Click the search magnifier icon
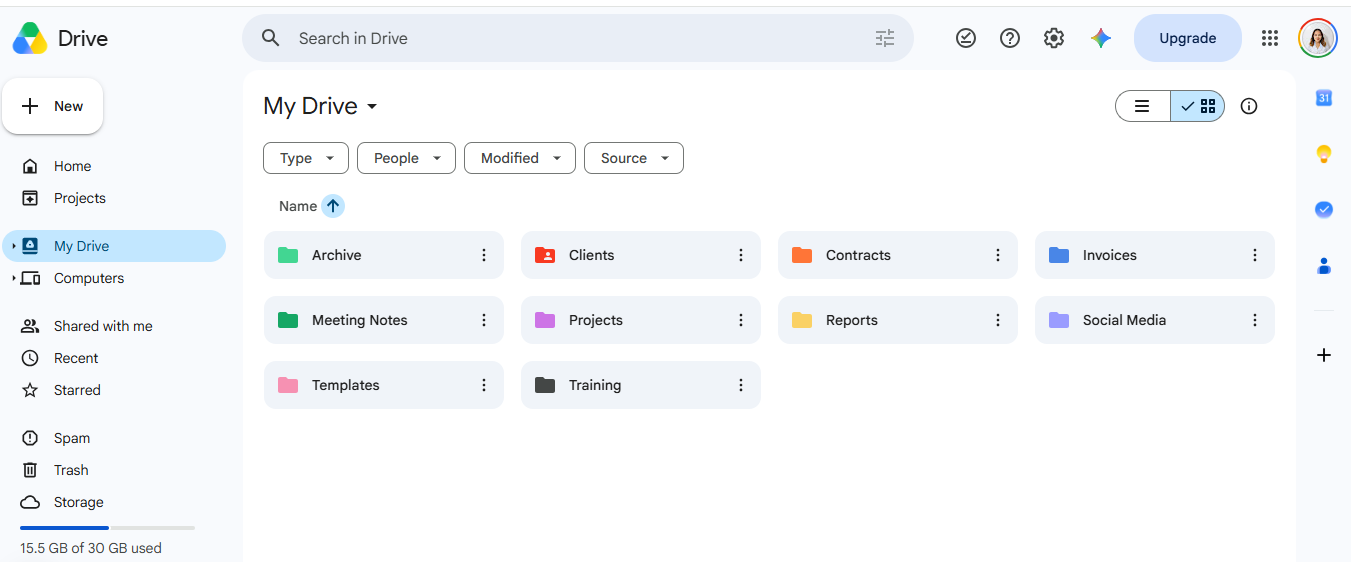1351x562 pixels. pyautogui.click(x=270, y=38)
